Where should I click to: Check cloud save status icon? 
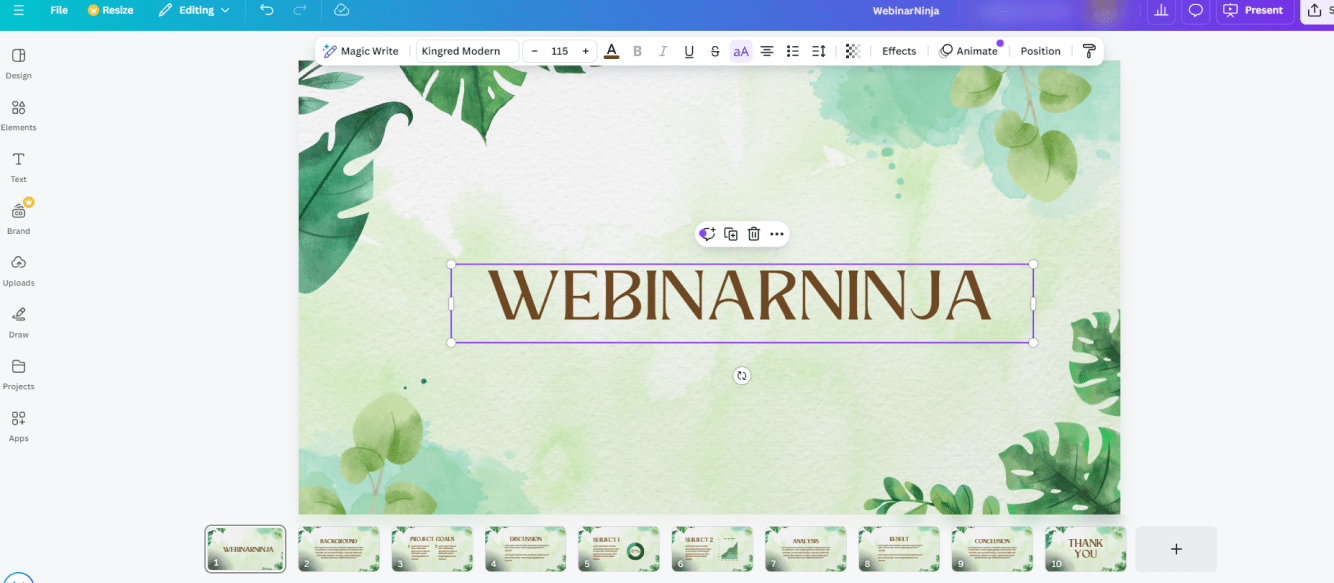click(341, 10)
